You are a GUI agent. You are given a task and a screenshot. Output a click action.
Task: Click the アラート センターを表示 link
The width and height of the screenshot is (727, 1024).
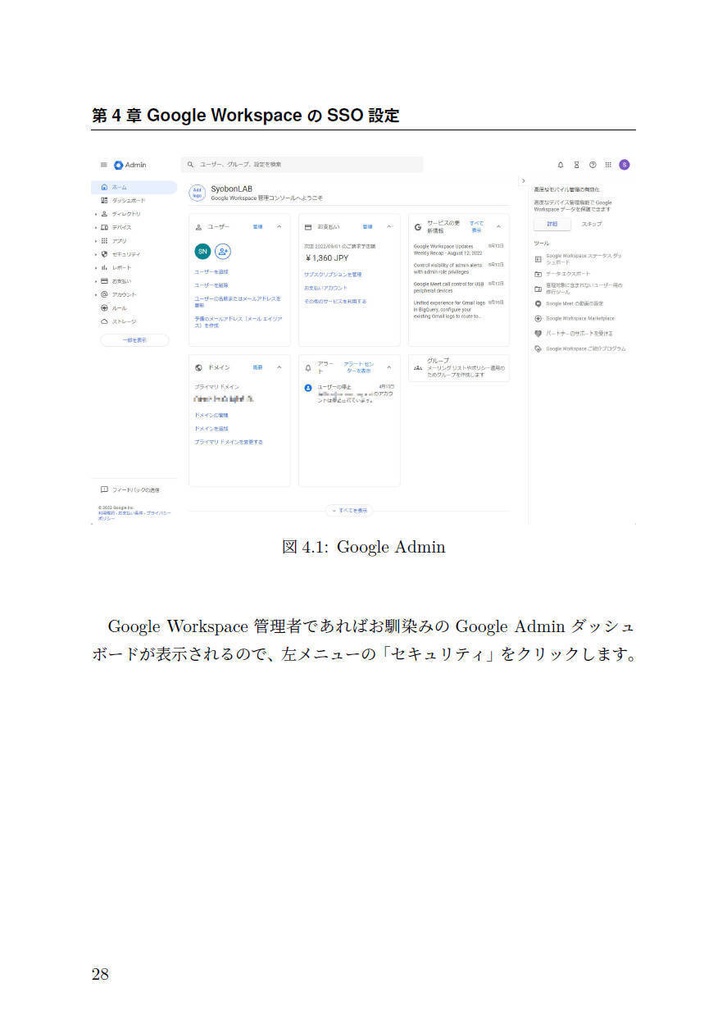click(x=359, y=367)
